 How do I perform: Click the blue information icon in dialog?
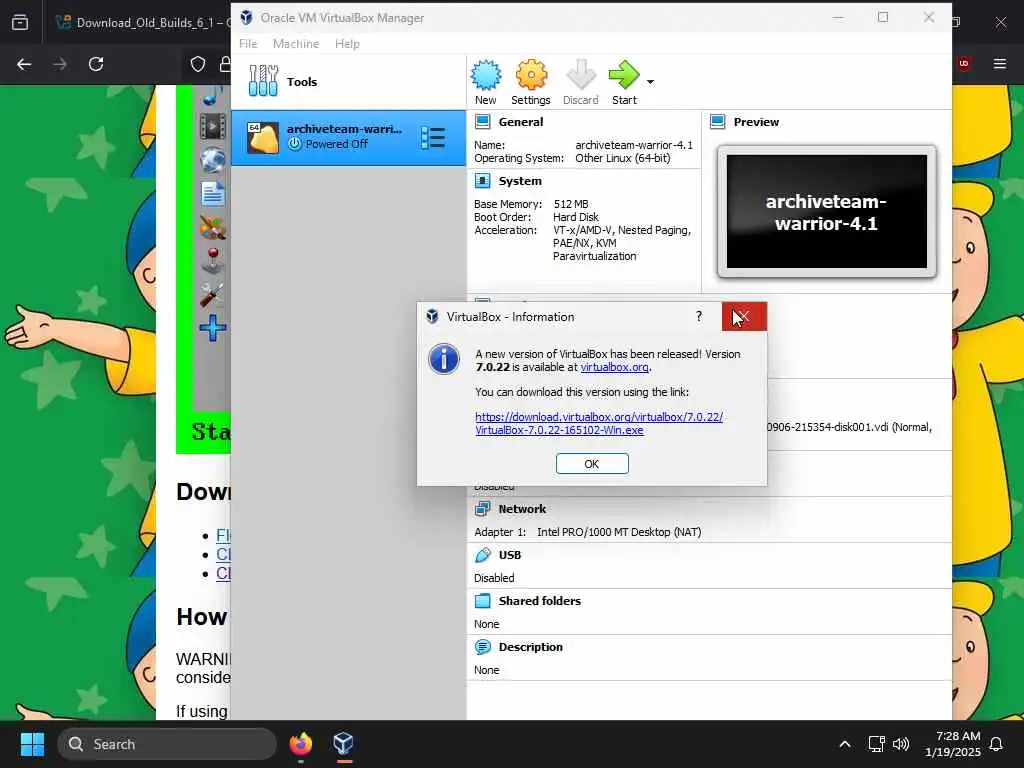444,359
